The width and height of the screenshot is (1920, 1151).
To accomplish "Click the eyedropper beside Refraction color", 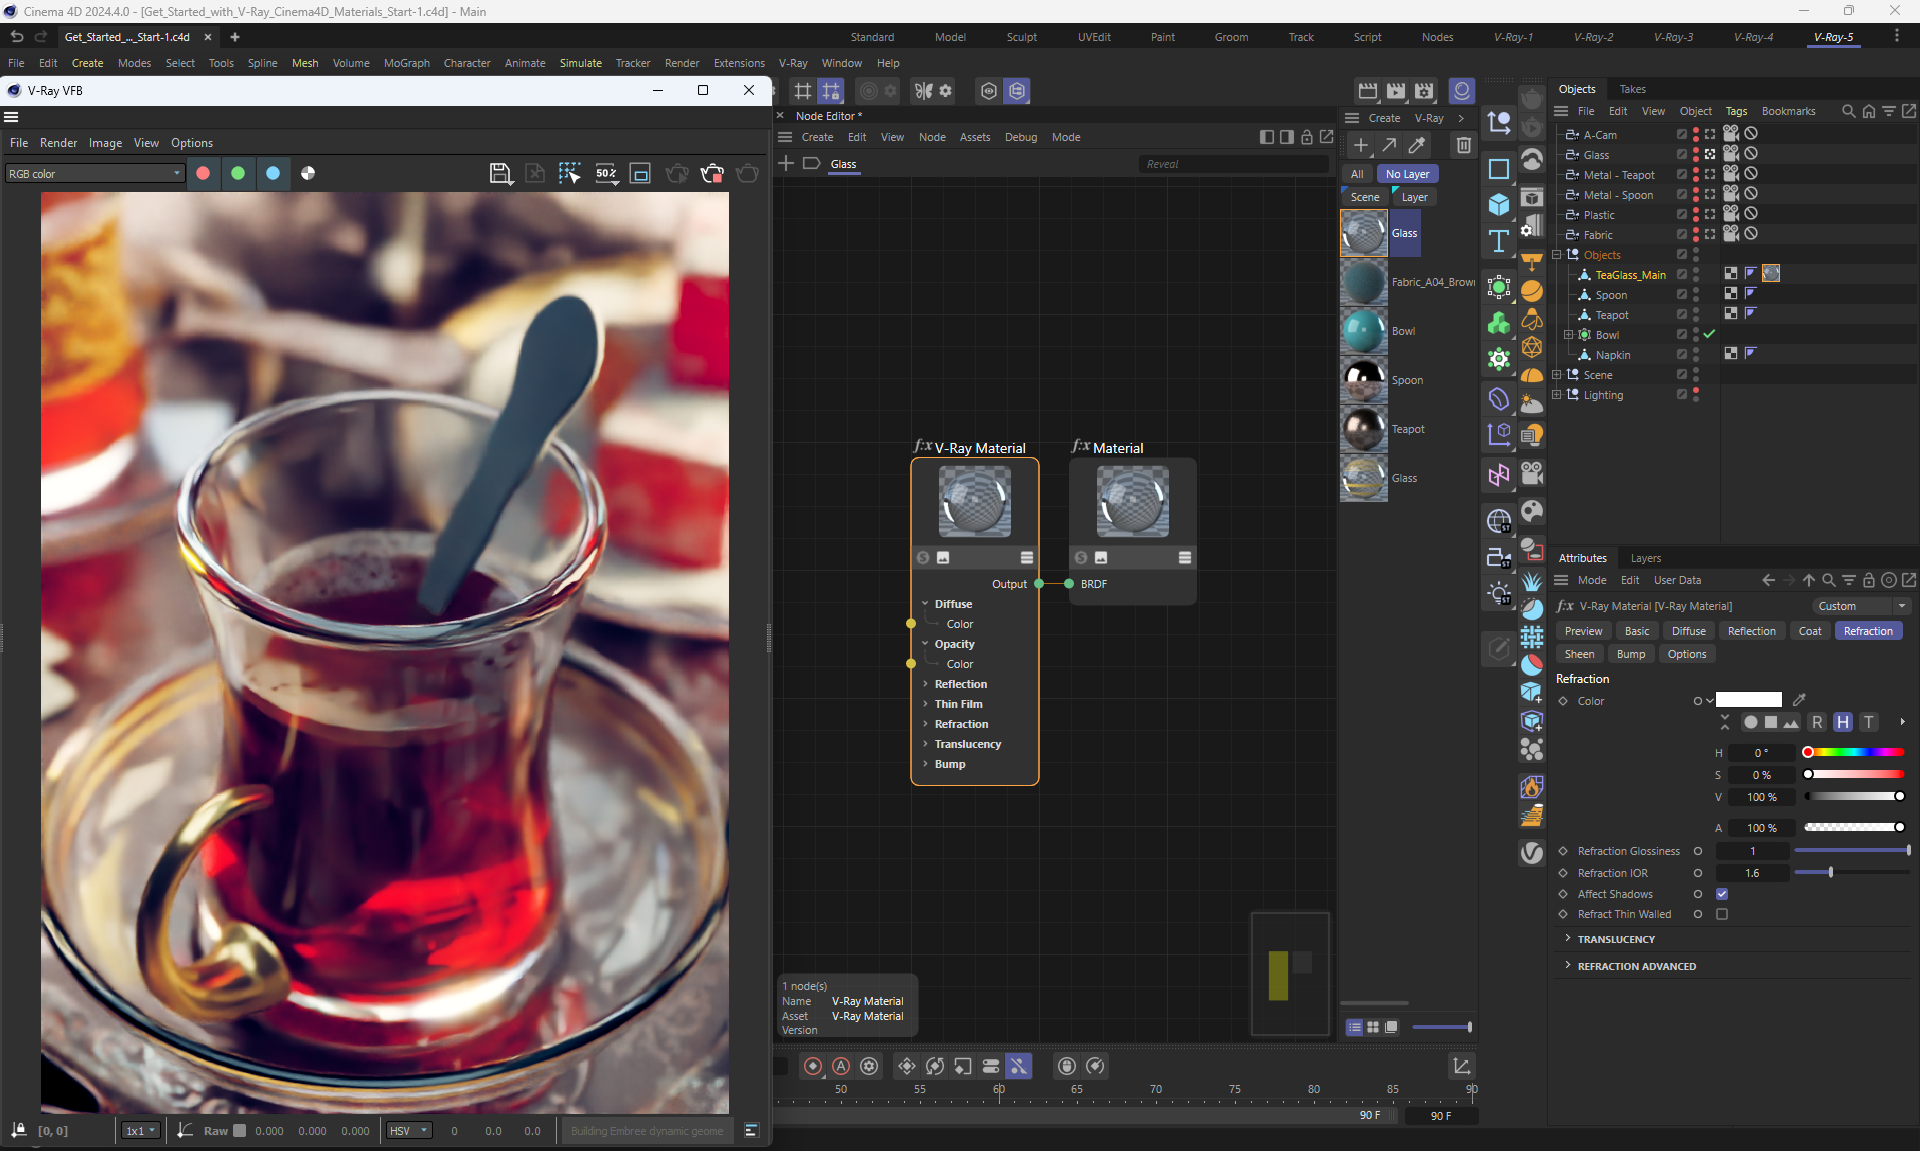I will coord(1799,700).
